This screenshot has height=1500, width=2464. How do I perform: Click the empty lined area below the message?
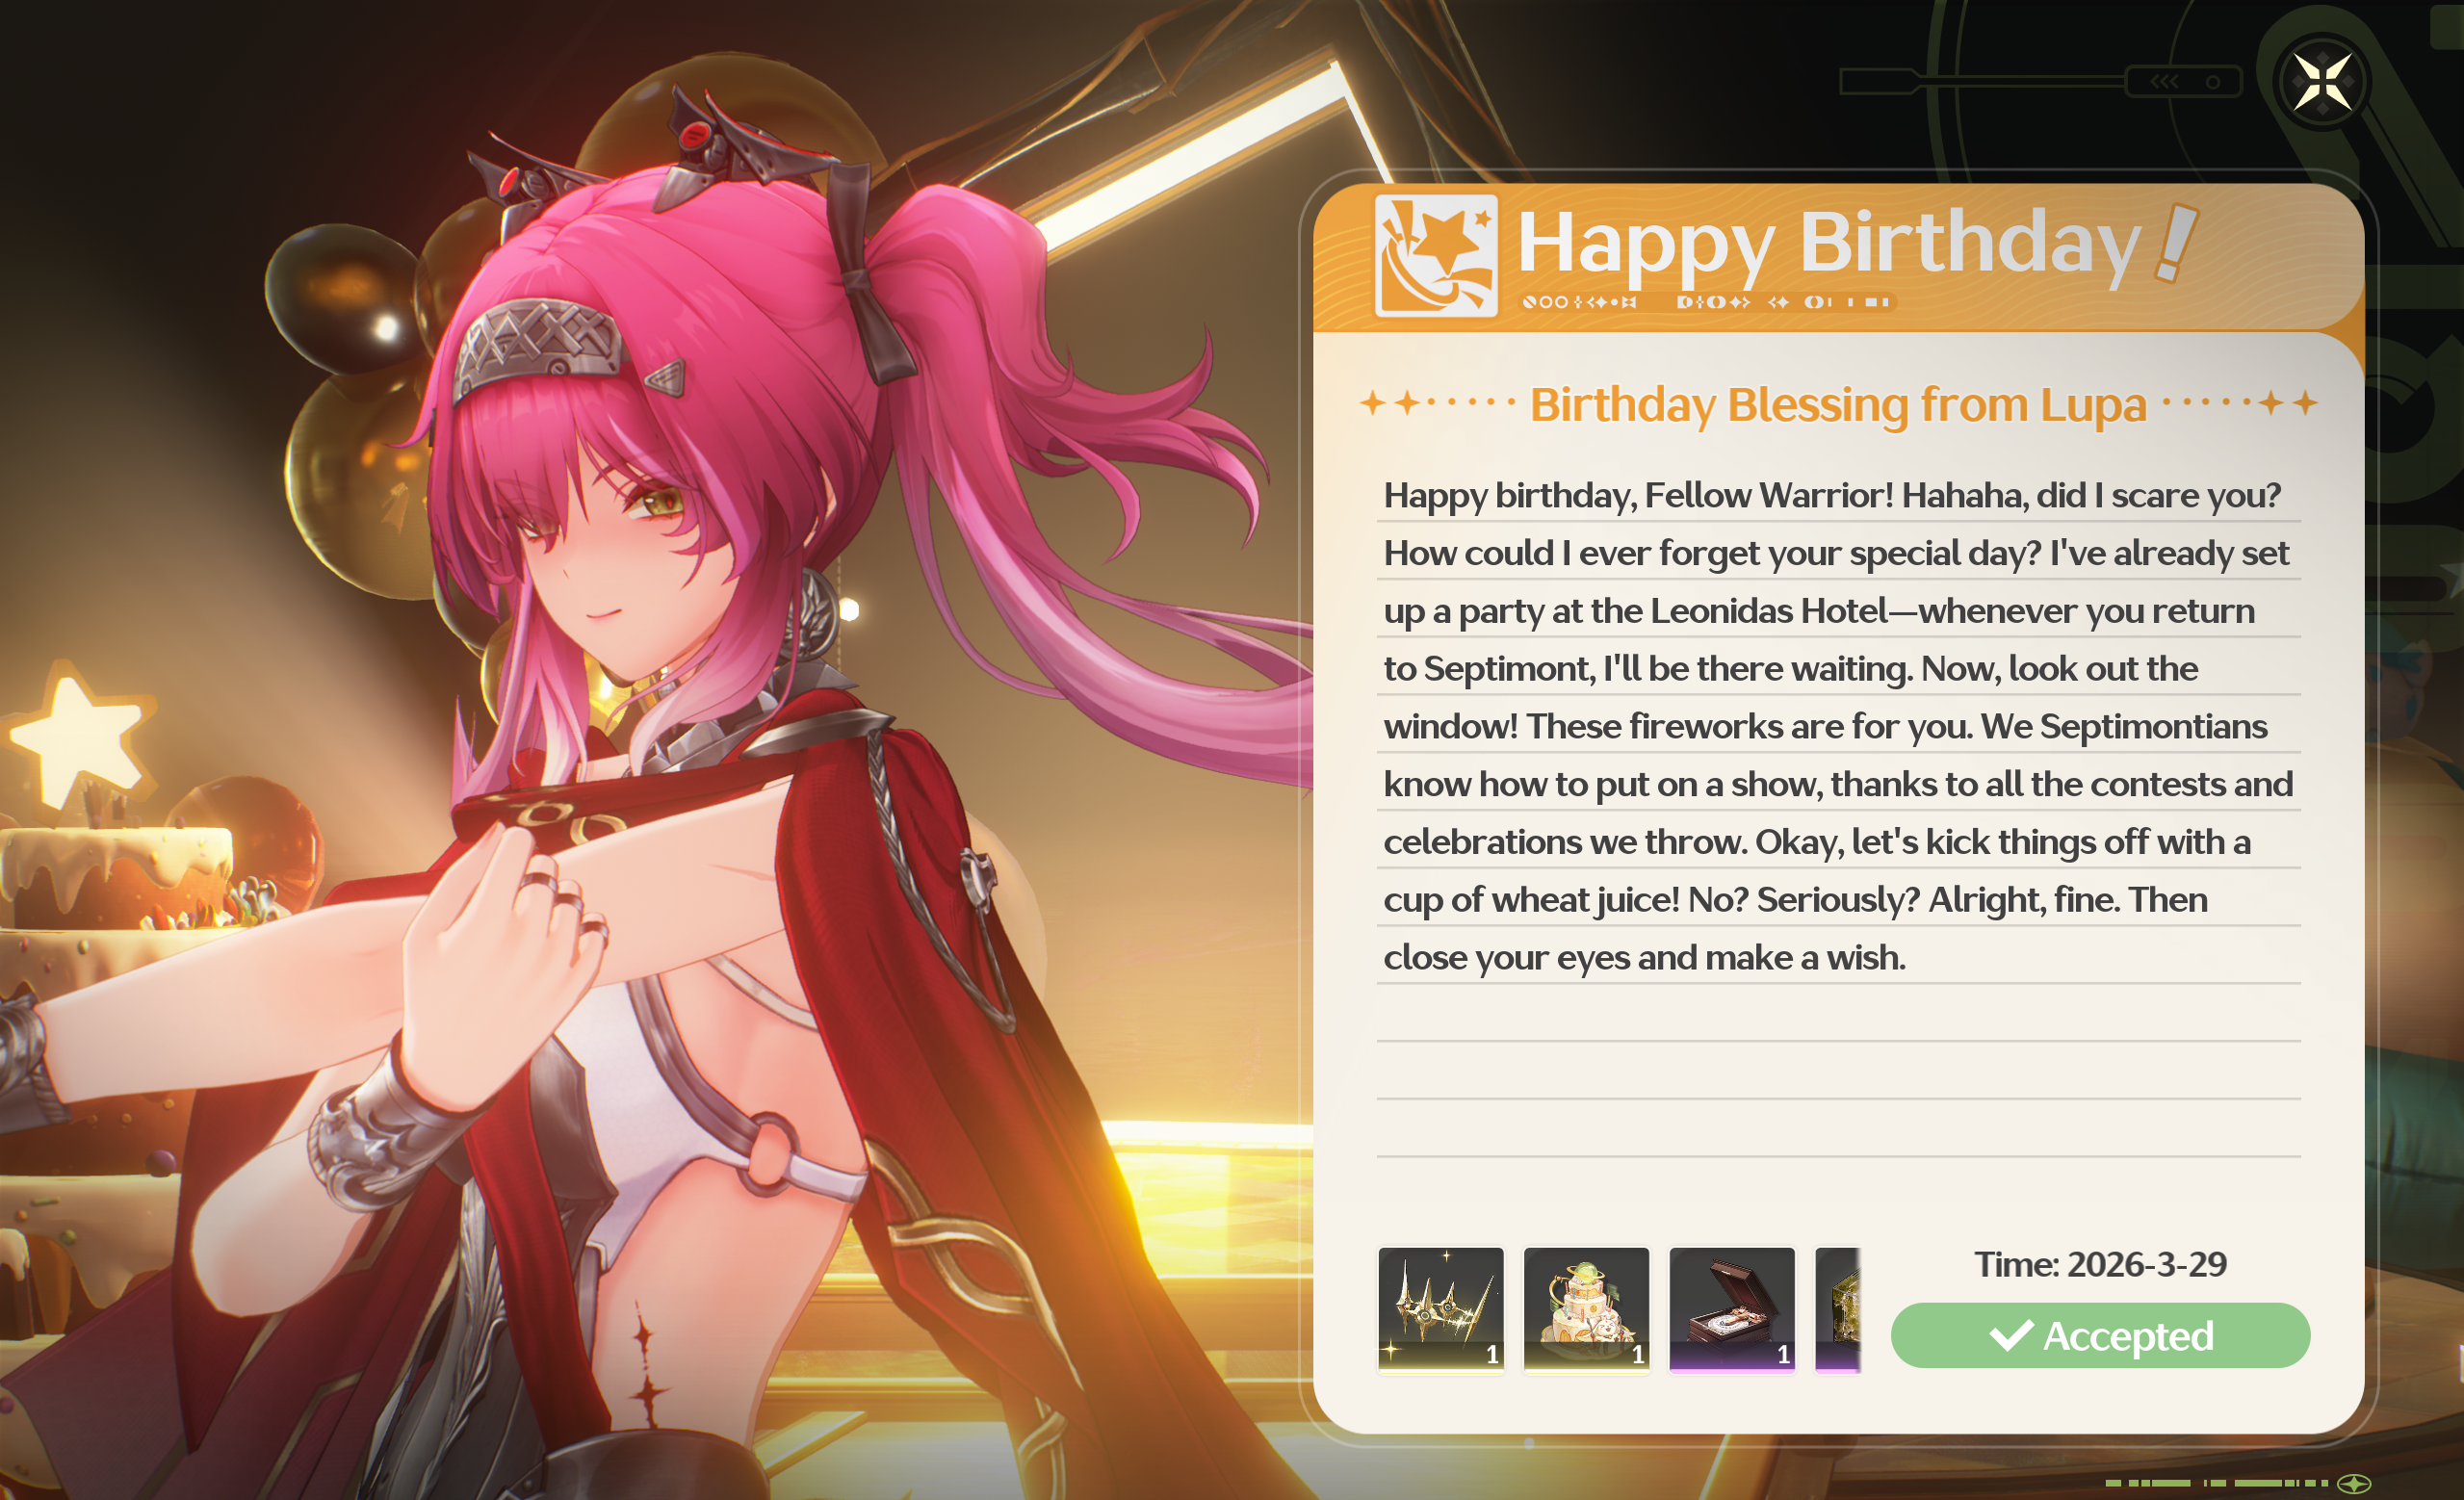click(1838, 1099)
